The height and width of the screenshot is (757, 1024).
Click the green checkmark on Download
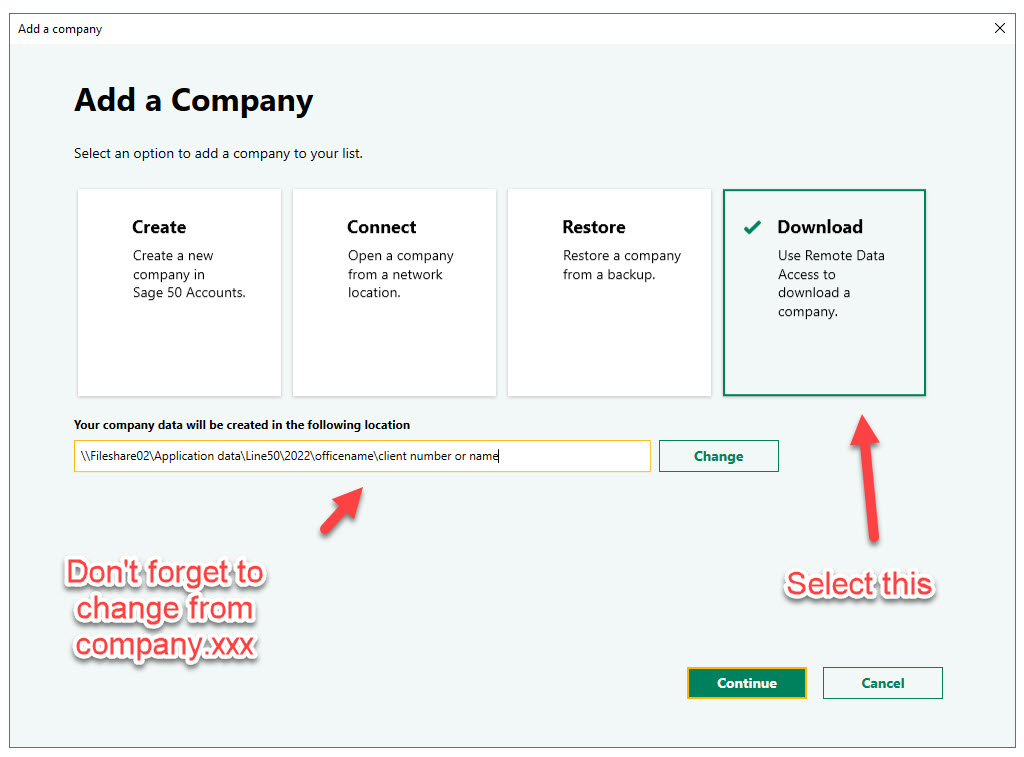coord(753,228)
